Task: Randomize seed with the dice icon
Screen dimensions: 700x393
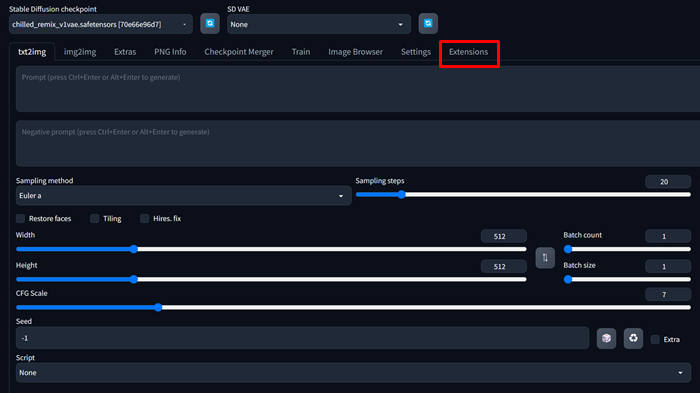Action: (606, 339)
